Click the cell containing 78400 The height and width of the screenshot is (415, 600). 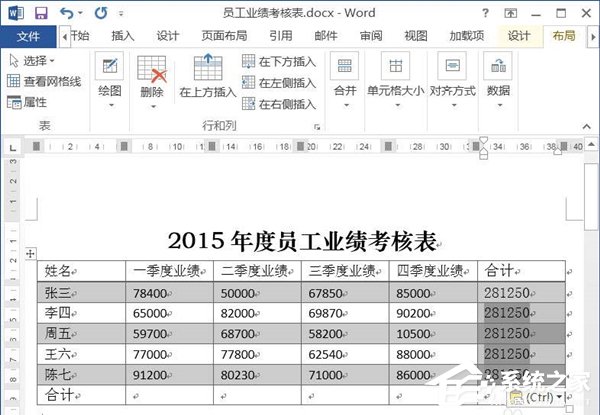pyautogui.click(x=170, y=293)
